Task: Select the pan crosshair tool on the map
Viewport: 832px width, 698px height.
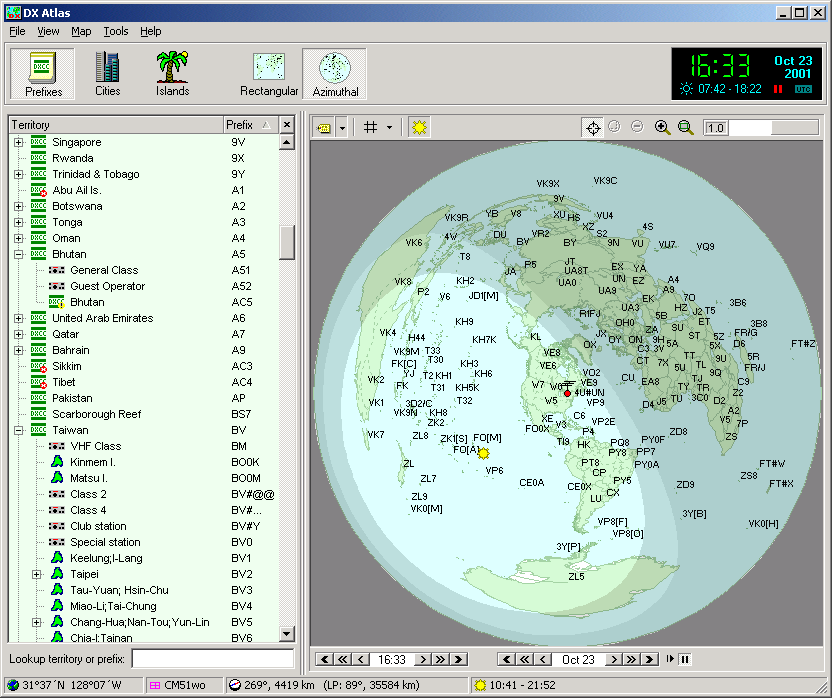Action: click(x=593, y=126)
